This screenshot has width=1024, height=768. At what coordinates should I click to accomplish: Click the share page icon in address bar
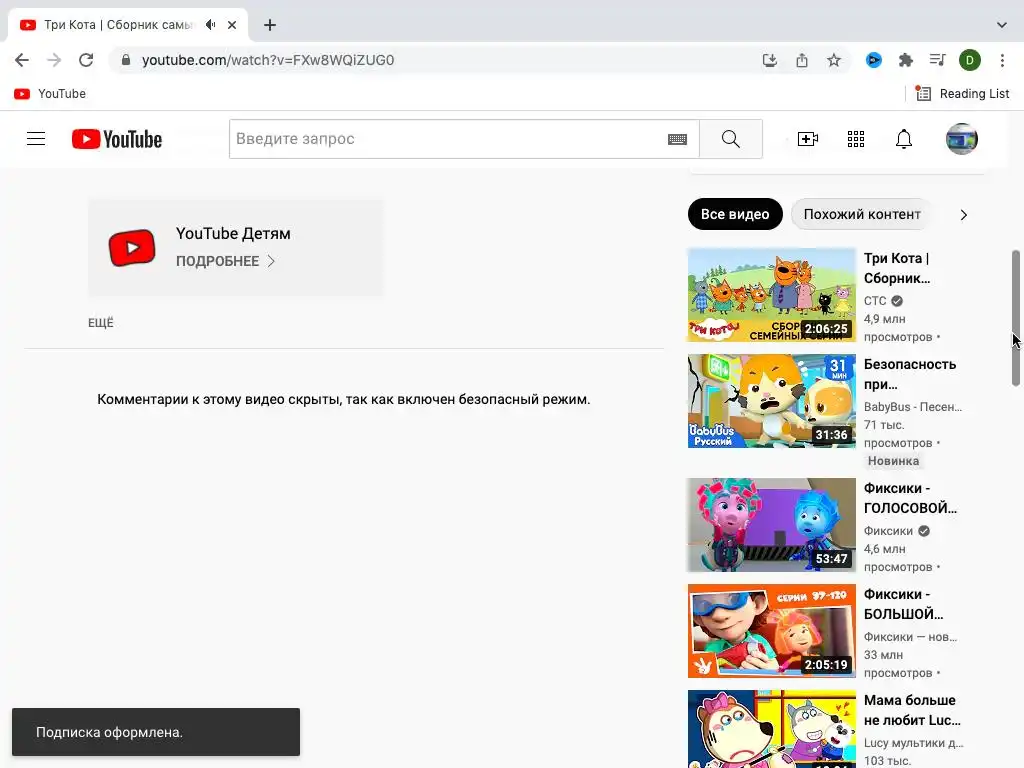point(802,60)
